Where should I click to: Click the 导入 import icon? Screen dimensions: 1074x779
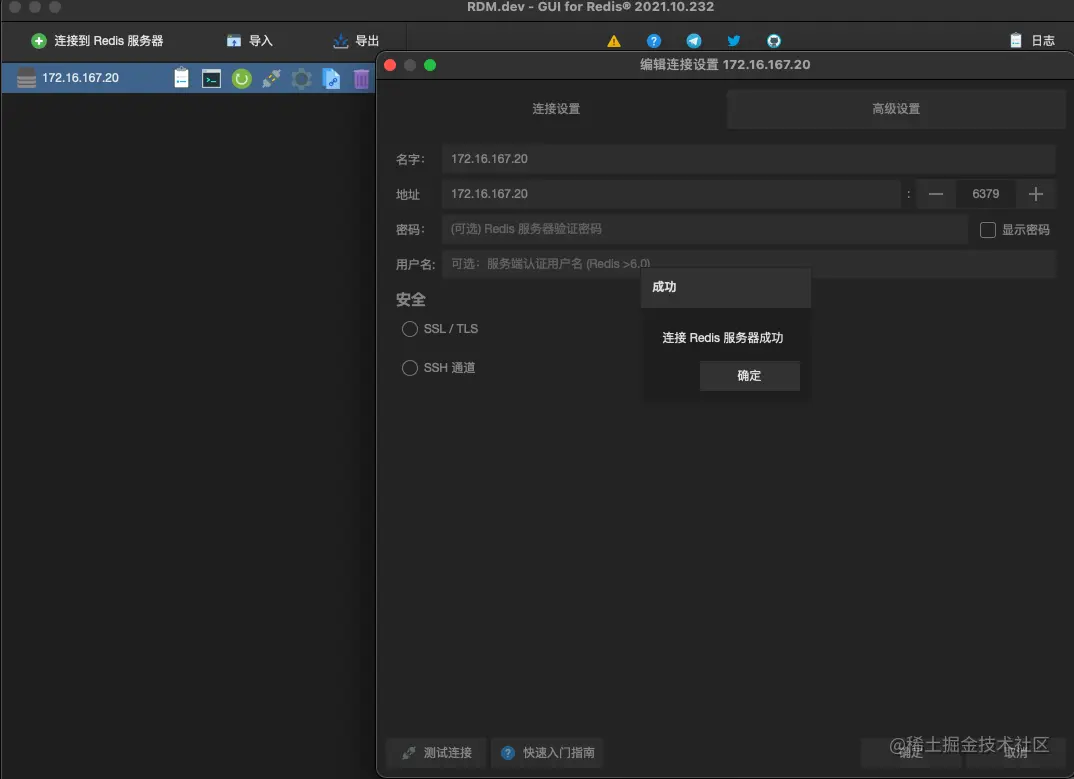coord(234,41)
